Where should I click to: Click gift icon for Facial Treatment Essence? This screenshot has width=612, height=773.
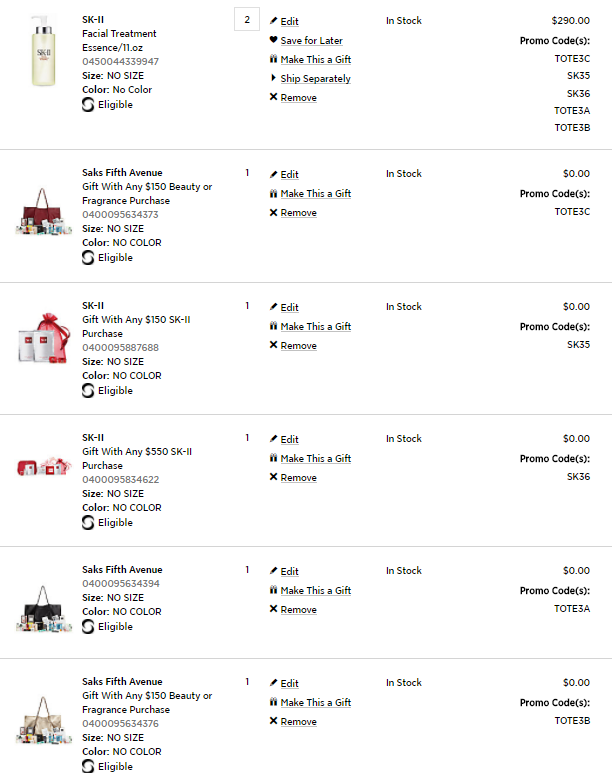[x=274, y=59]
